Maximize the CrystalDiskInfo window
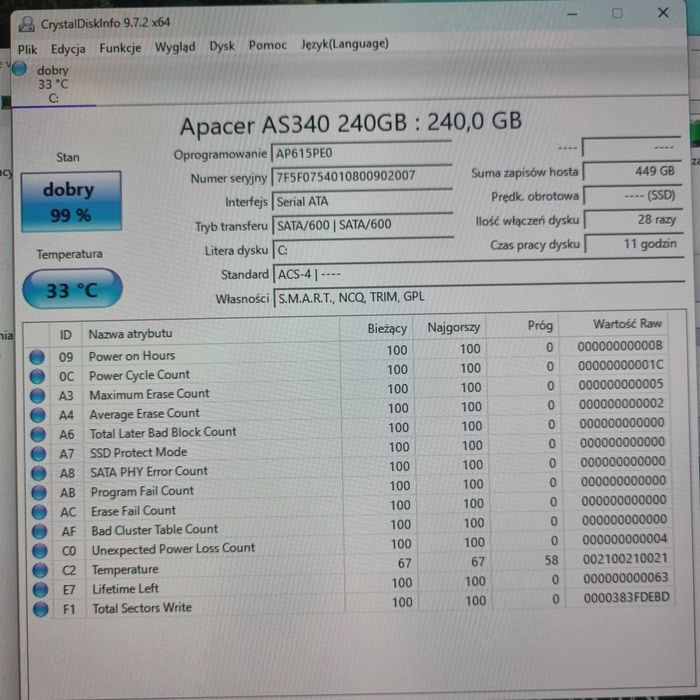The image size is (700, 700). pos(617,13)
